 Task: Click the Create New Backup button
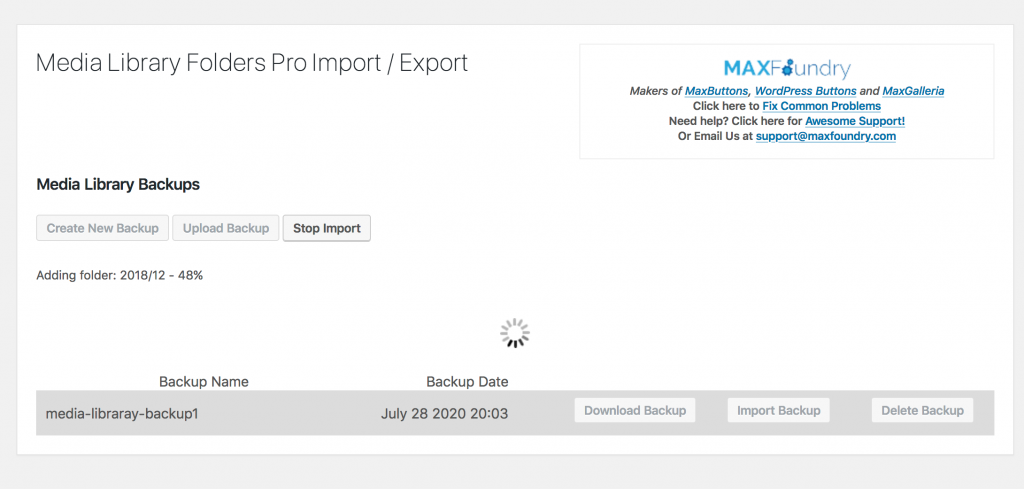103,229
